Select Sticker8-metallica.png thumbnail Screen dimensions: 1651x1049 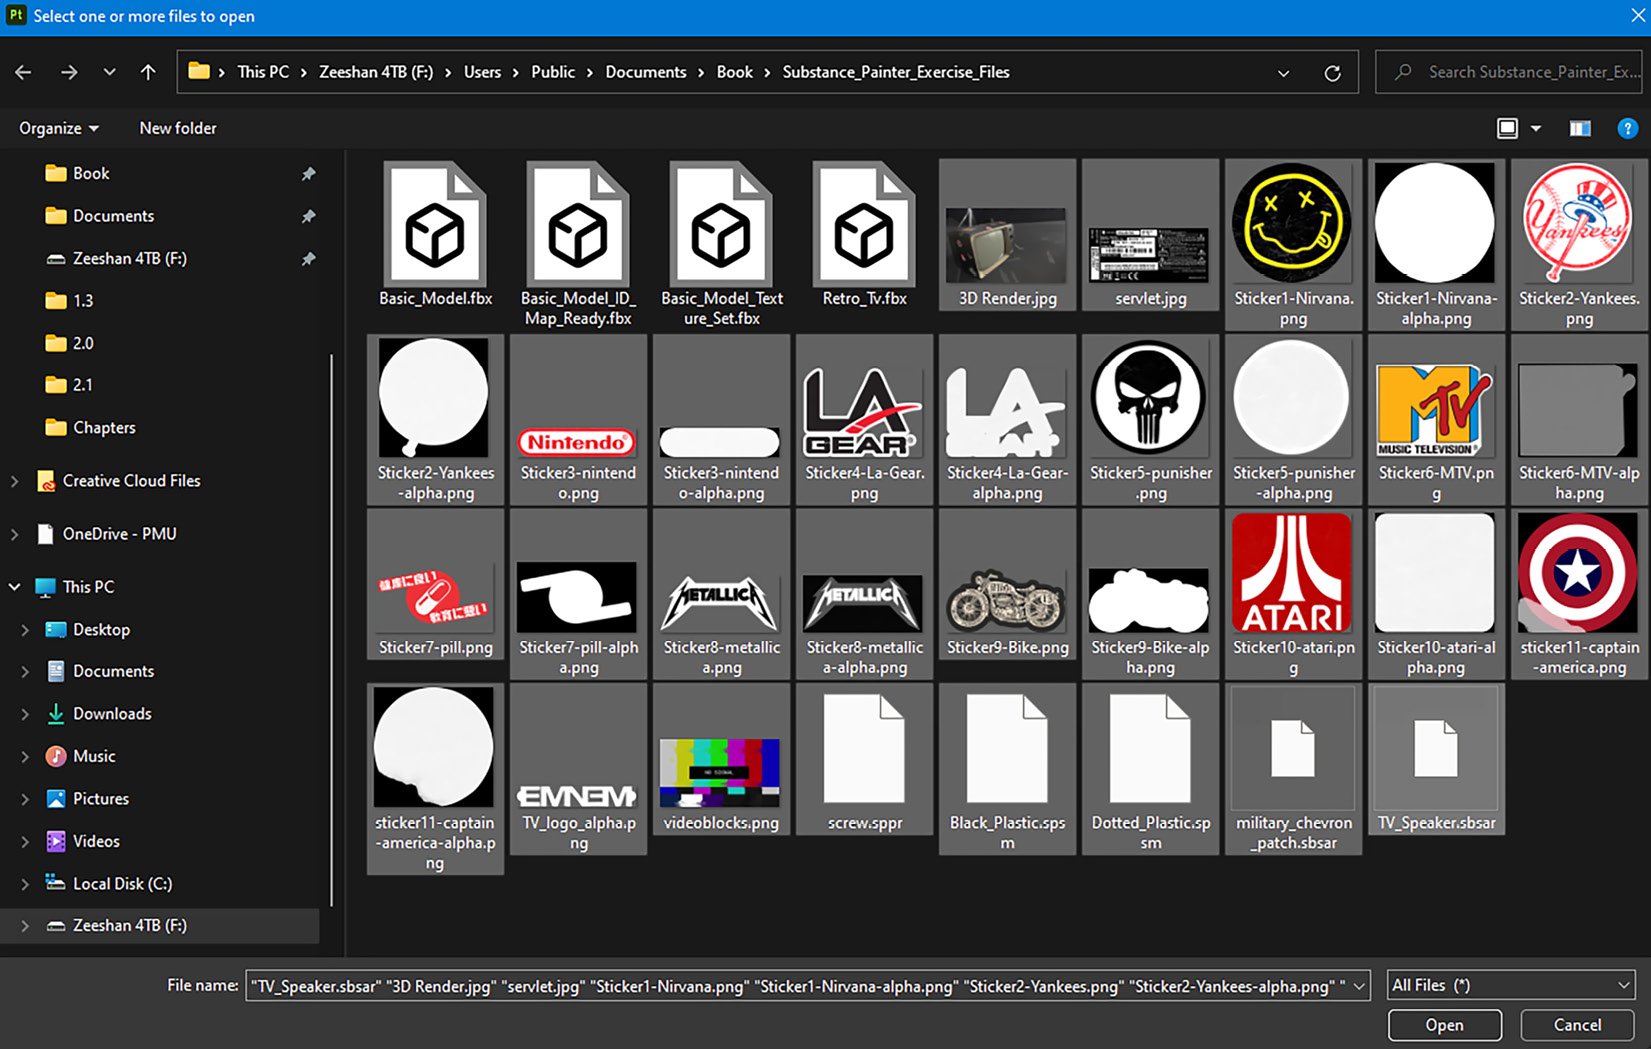720,603
